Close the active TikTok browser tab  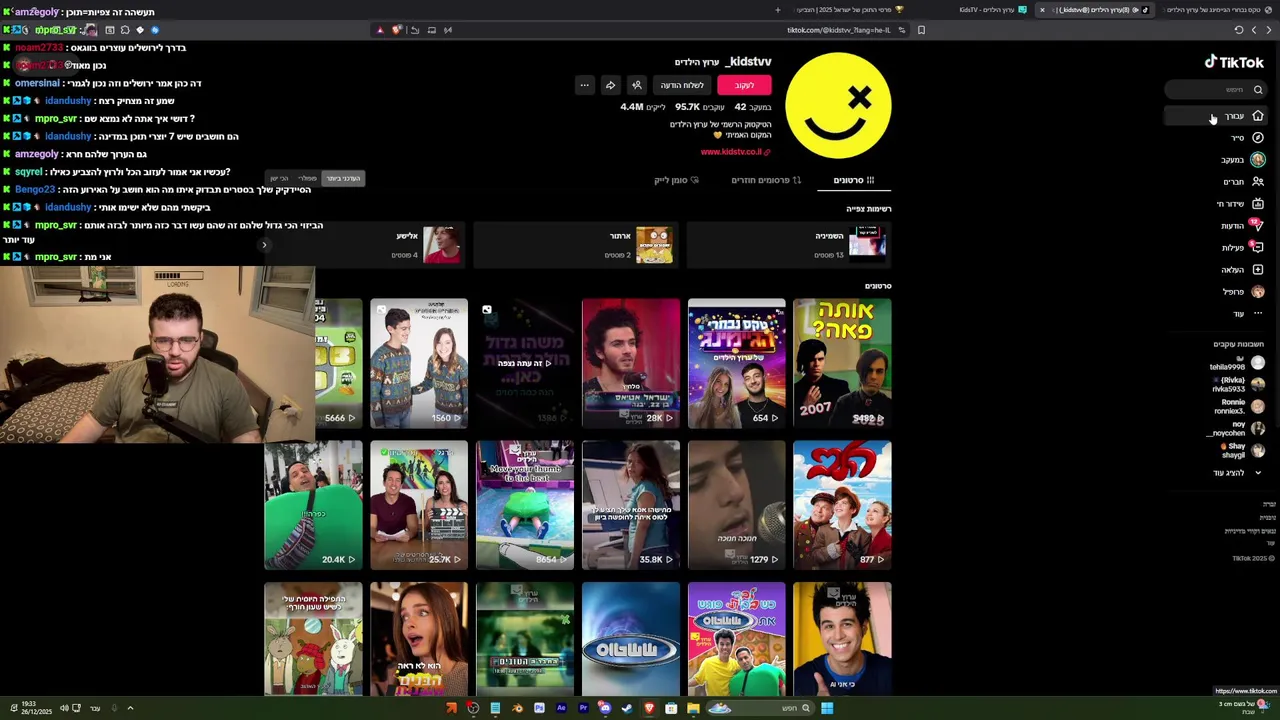pos(1042,10)
